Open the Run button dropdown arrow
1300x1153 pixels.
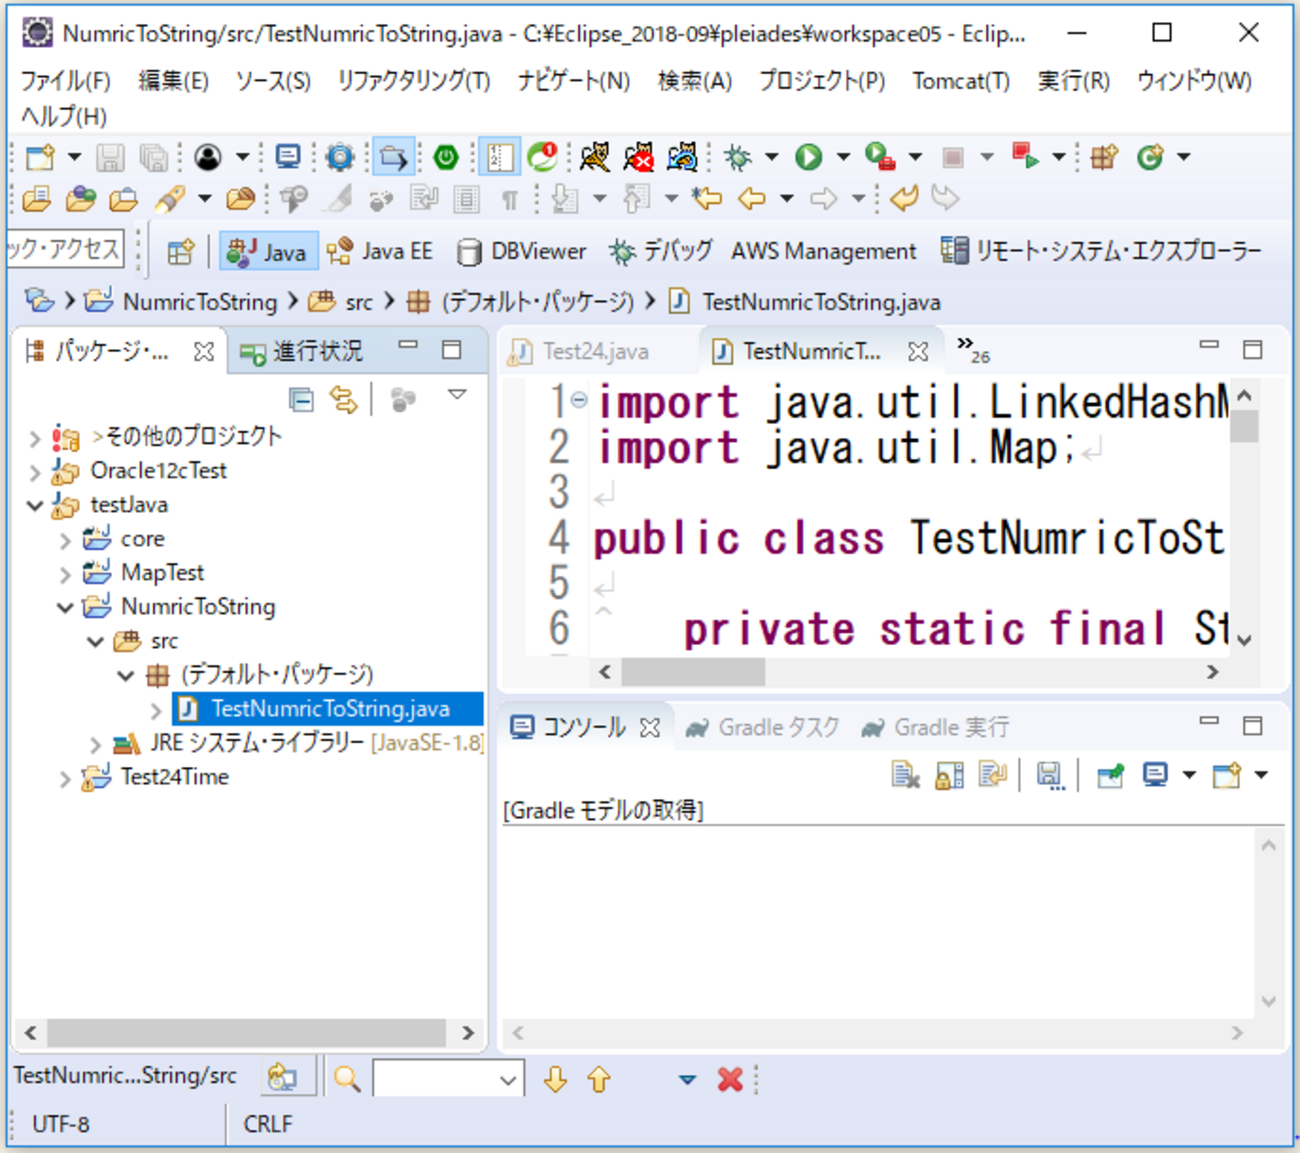pyautogui.click(x=844, y=157)
